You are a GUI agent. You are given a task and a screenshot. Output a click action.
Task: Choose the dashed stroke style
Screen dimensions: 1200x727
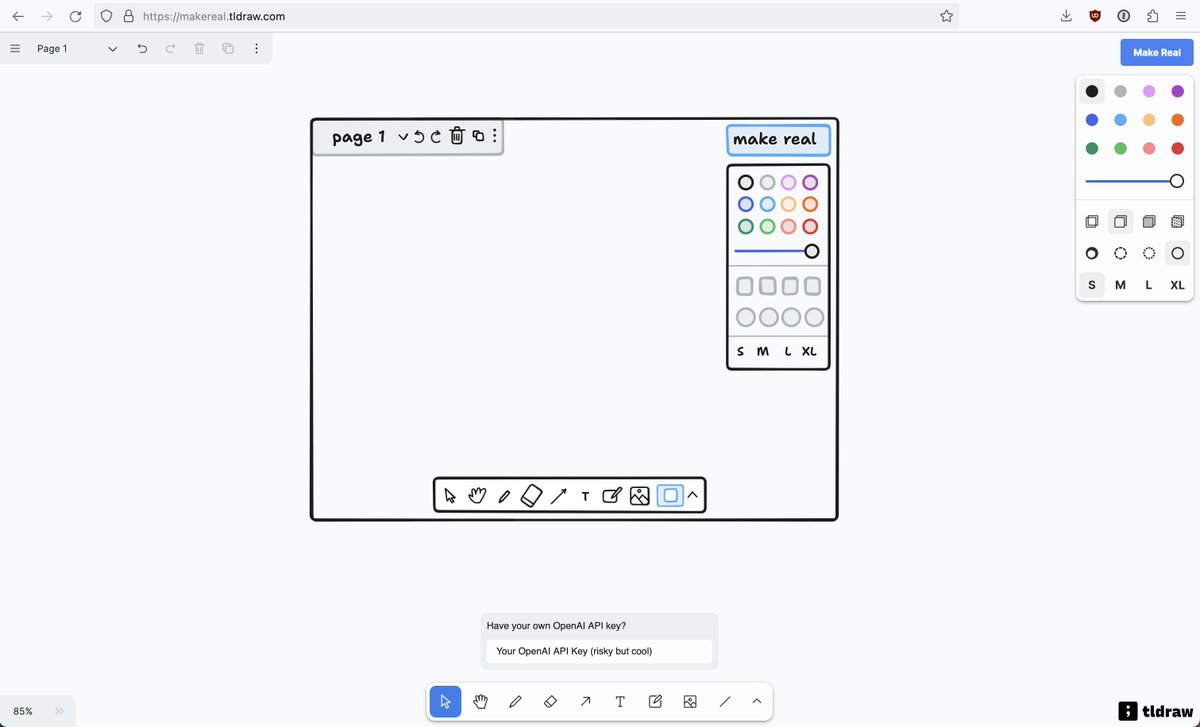tap(1120, 253)
